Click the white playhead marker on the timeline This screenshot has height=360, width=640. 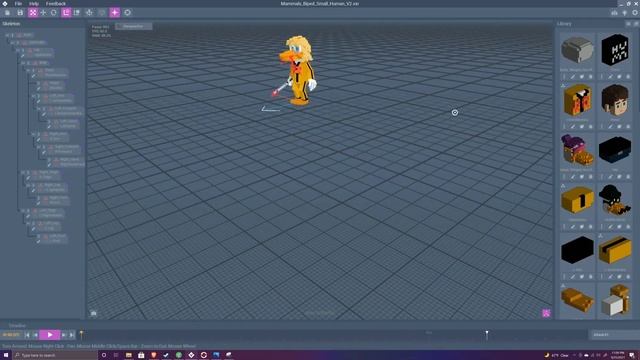click(487, 335)
